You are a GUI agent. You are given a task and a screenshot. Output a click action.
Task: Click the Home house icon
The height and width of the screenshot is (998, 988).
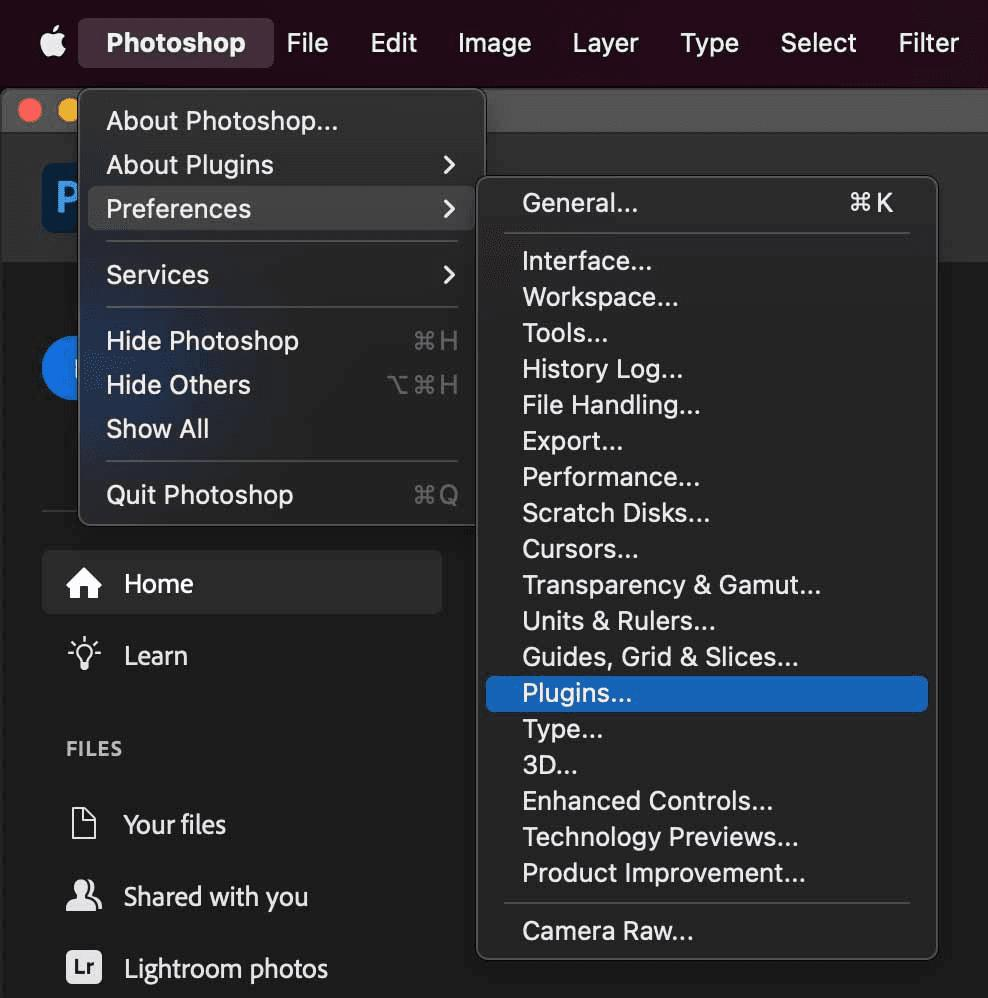pyautogui.click(x=84, y=584)
